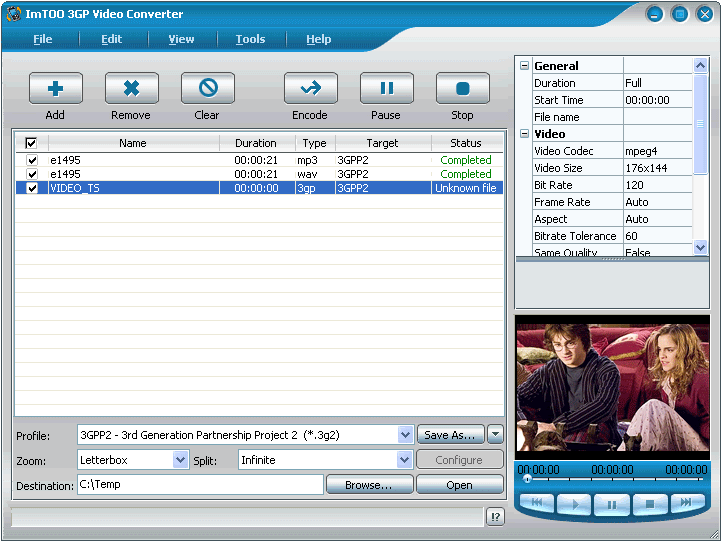721x541 pixels.
Task: Click the Stop toolbar icon
Action: click(x=462, y=89)
